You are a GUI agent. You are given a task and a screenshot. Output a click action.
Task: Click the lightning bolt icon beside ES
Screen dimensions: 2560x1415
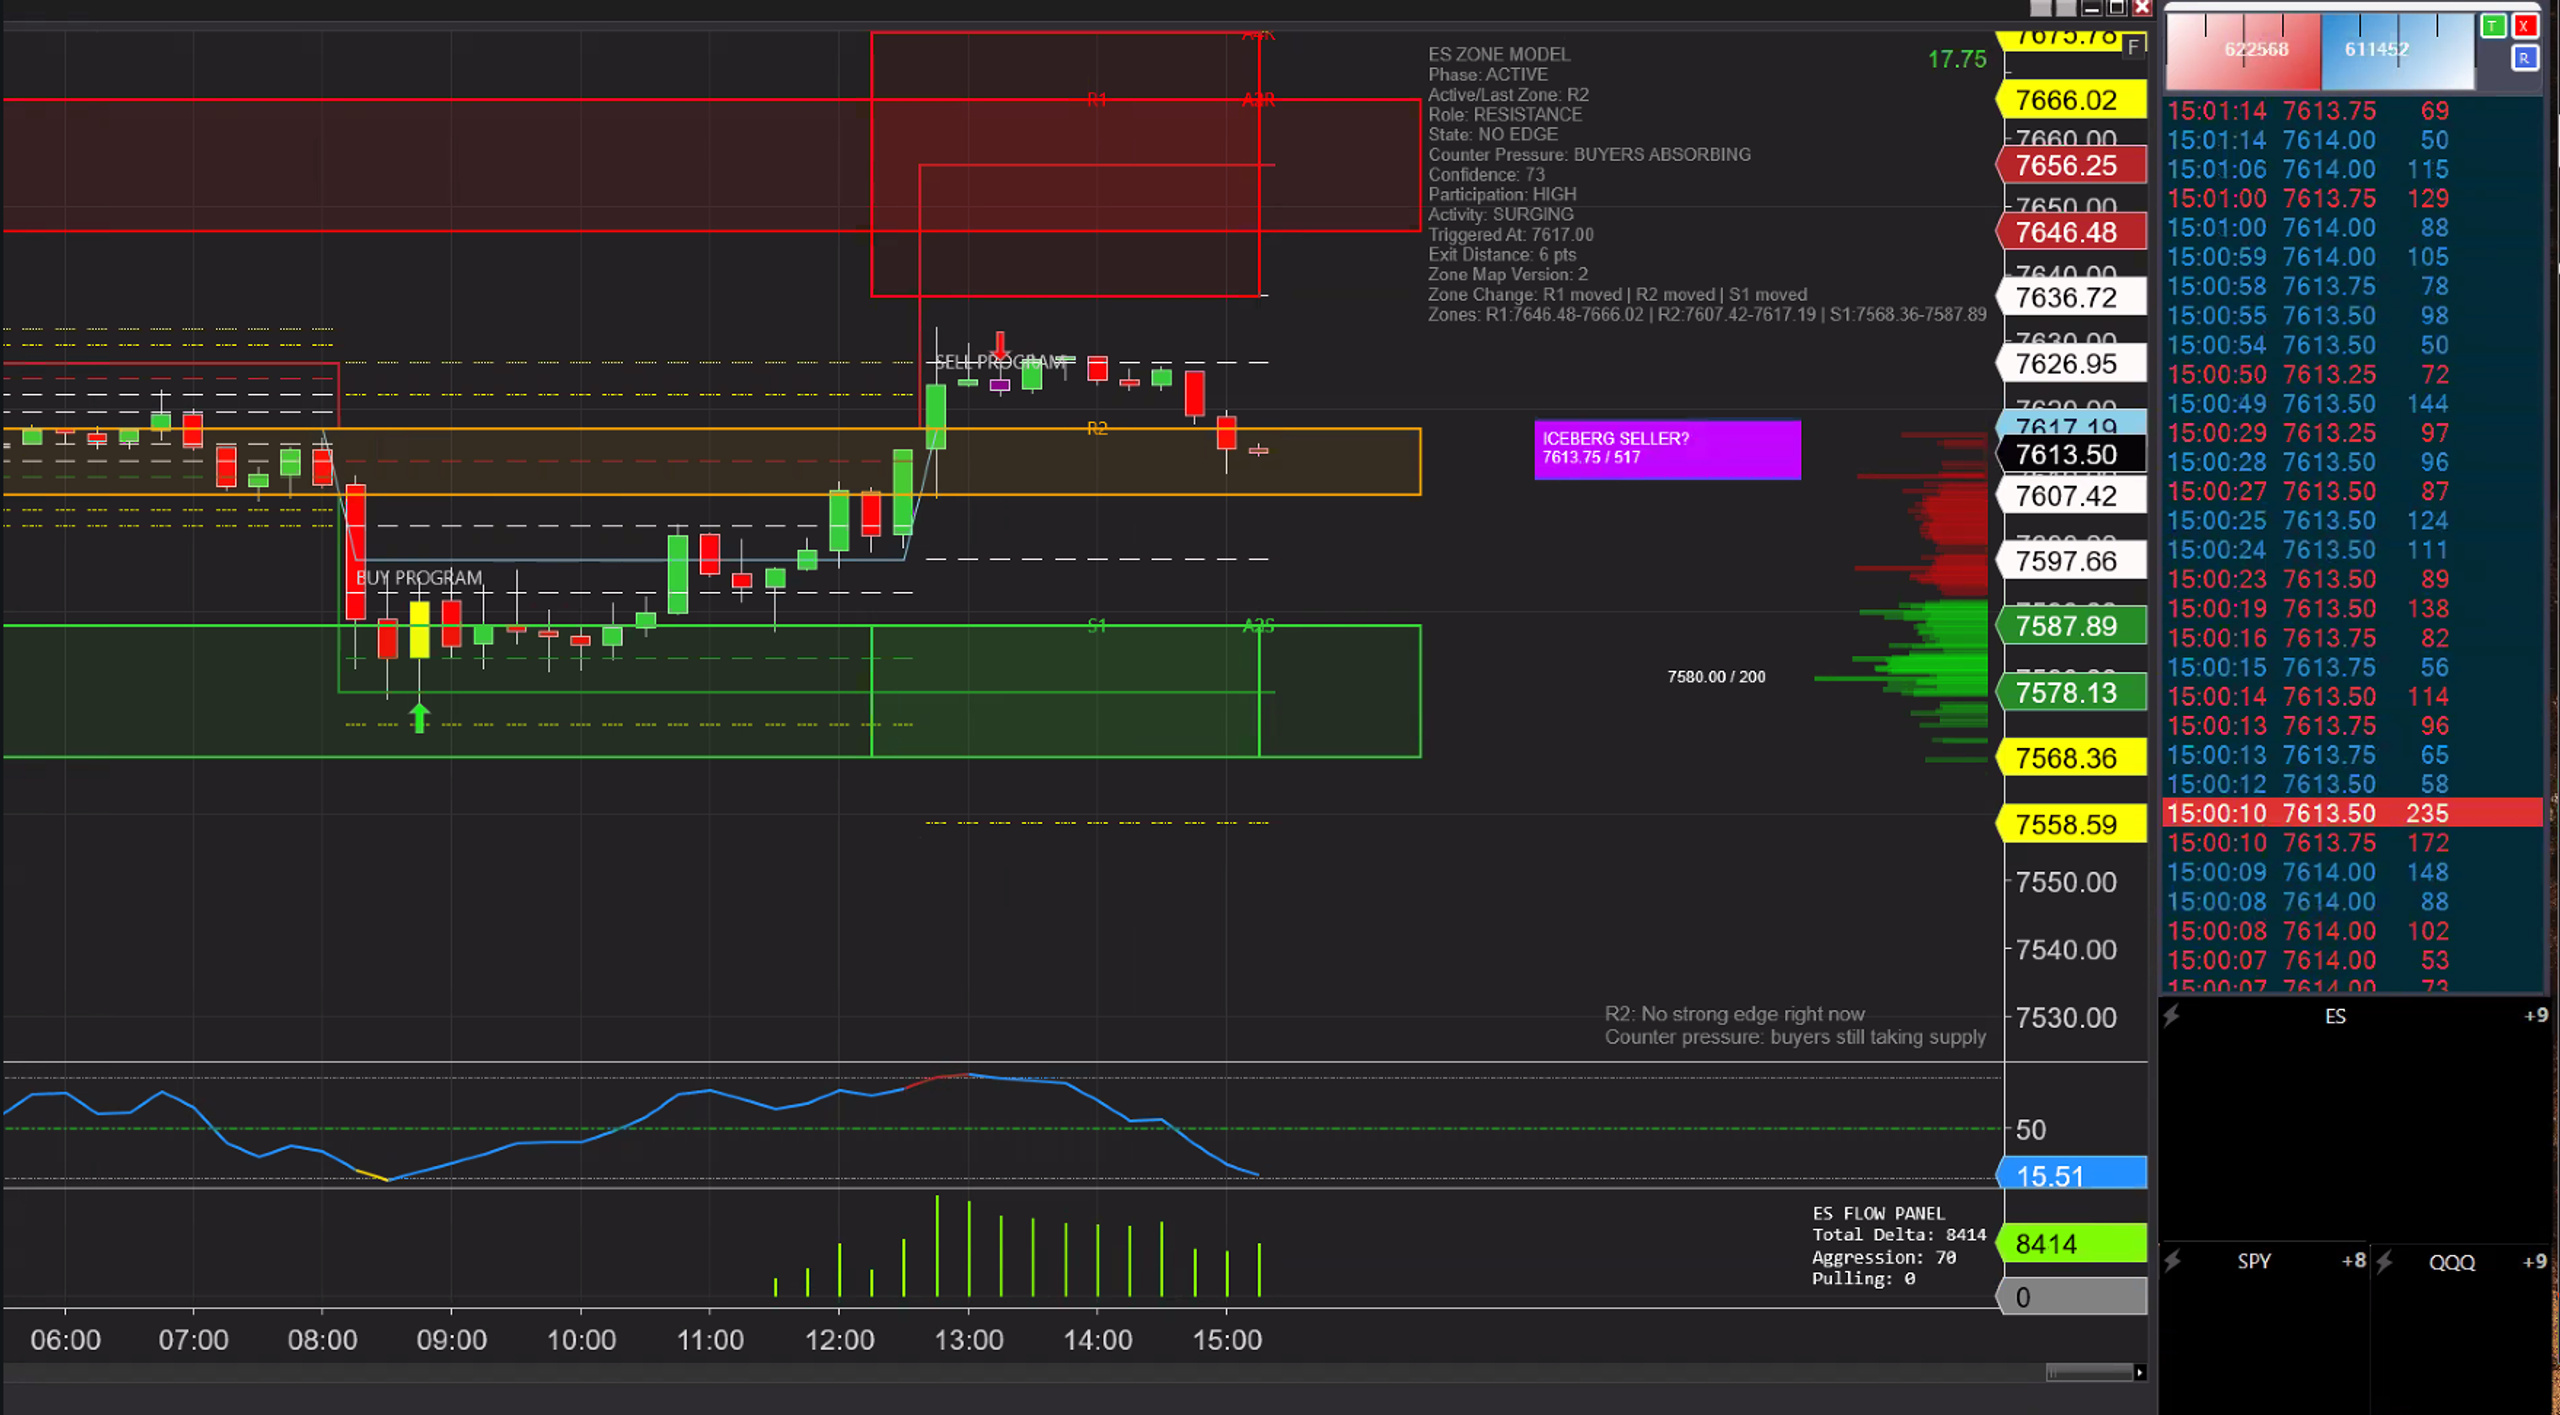pyautogui.click(x=2171, y=1017)
